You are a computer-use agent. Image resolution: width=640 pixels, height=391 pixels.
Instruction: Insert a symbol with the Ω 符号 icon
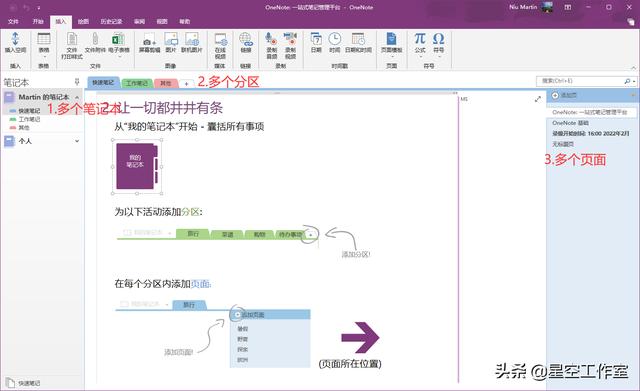[438, 39]
